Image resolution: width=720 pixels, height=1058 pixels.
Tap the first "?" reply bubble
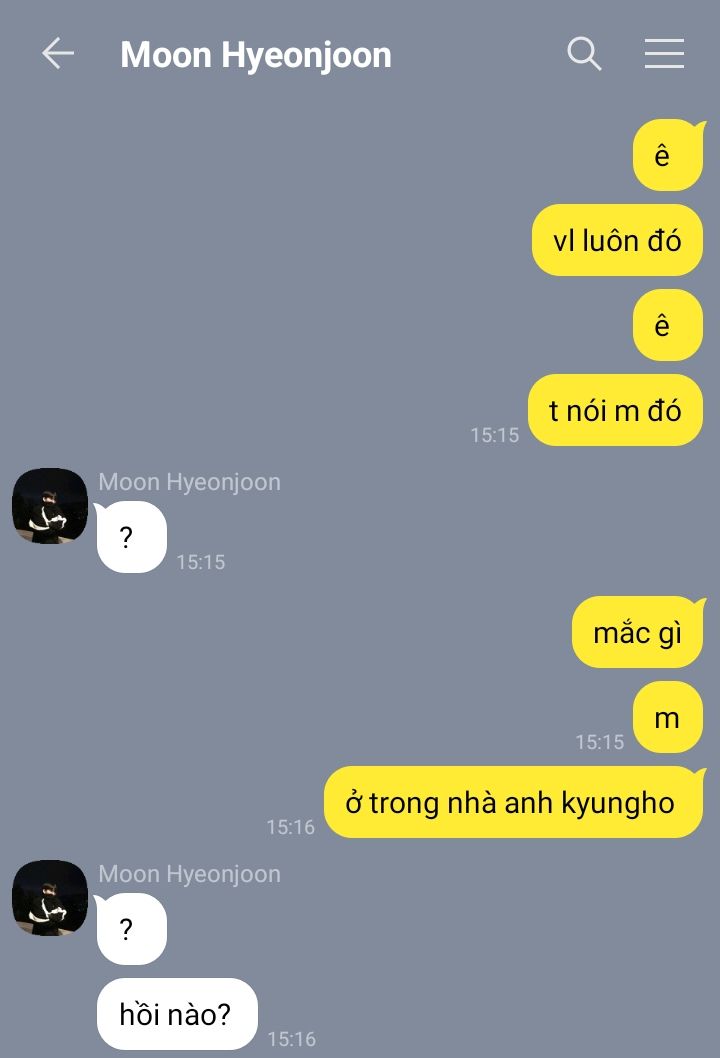pos(132,537)
